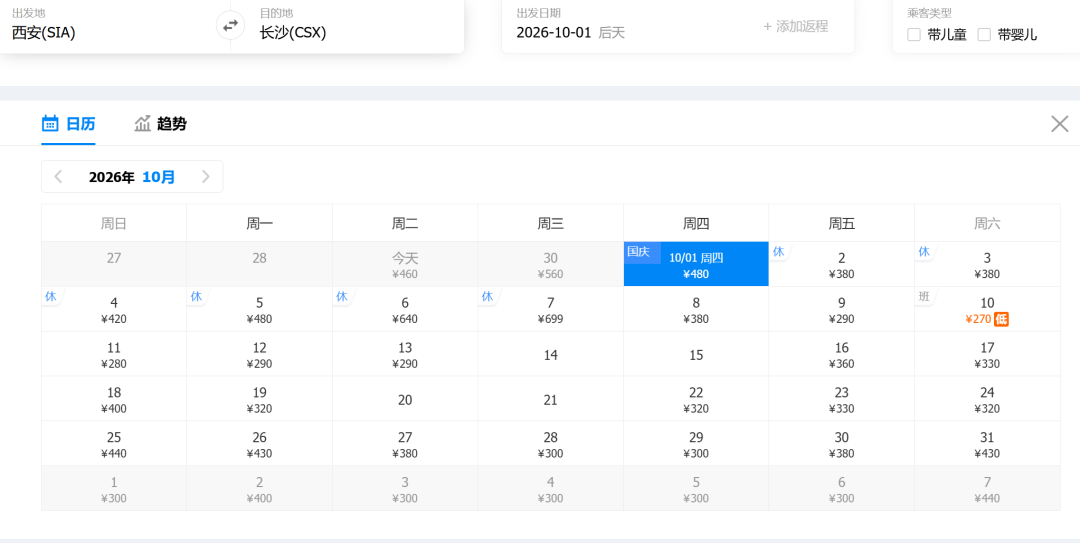Select 10/01 周四 National Day ¥480
This screenshot has width=1080, height=543.
pos(696,265)
